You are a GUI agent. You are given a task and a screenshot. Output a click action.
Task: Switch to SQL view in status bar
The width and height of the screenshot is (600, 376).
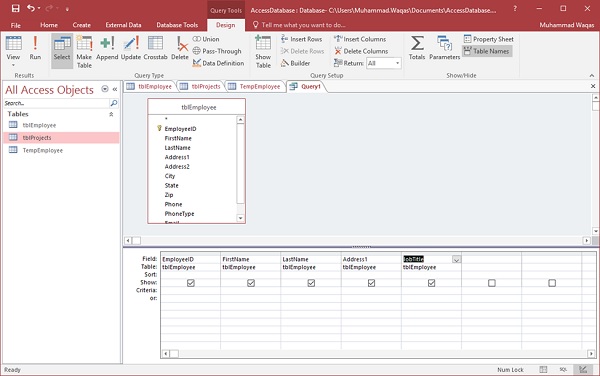click(x=563, y=369)
